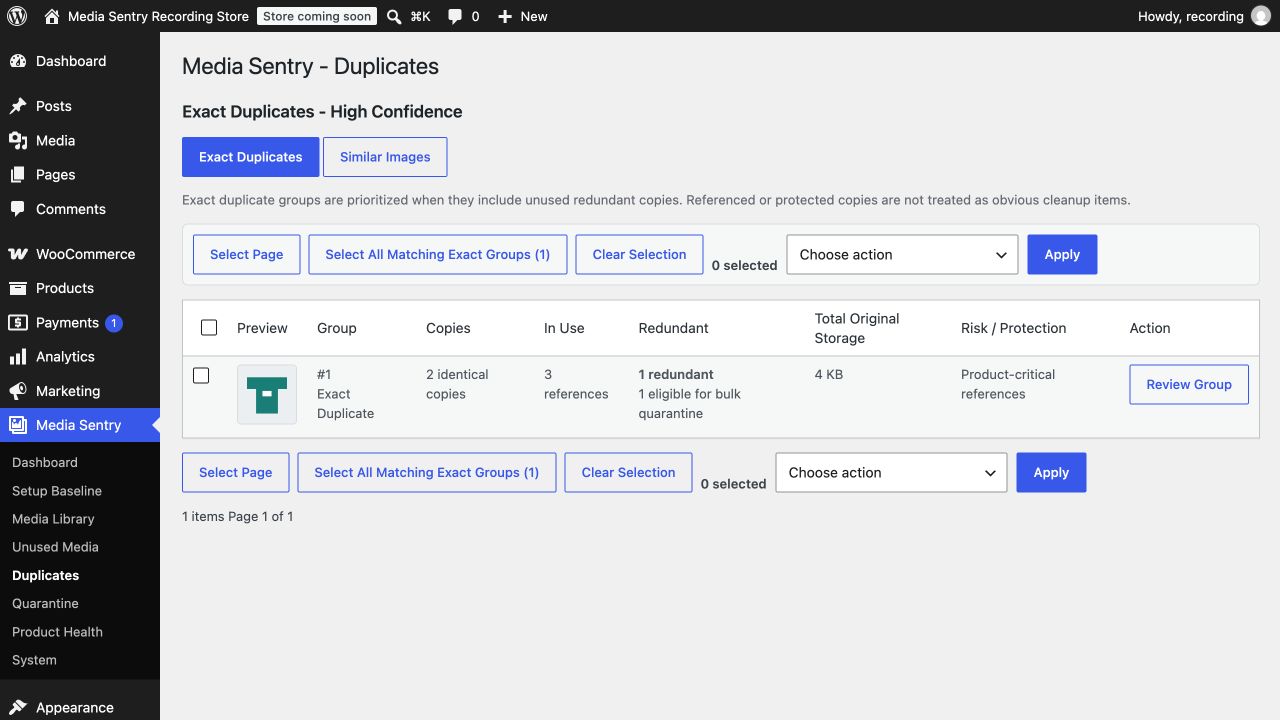Click the ⌘K shortcut label in admin bar
Image resolution: width=1280 pixels, height=720 pixels.
click(x=420, y=17)
